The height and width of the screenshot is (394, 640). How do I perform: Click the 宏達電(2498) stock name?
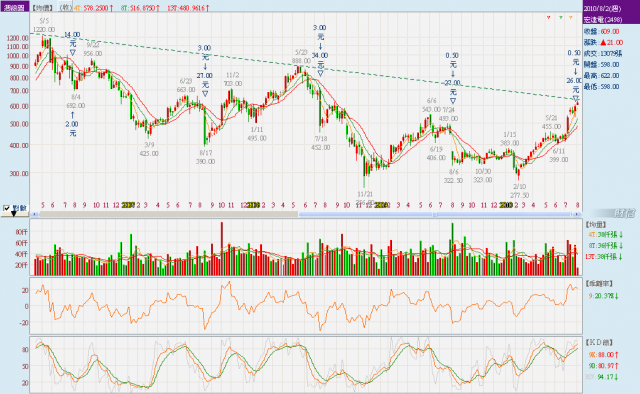point(603,20)
